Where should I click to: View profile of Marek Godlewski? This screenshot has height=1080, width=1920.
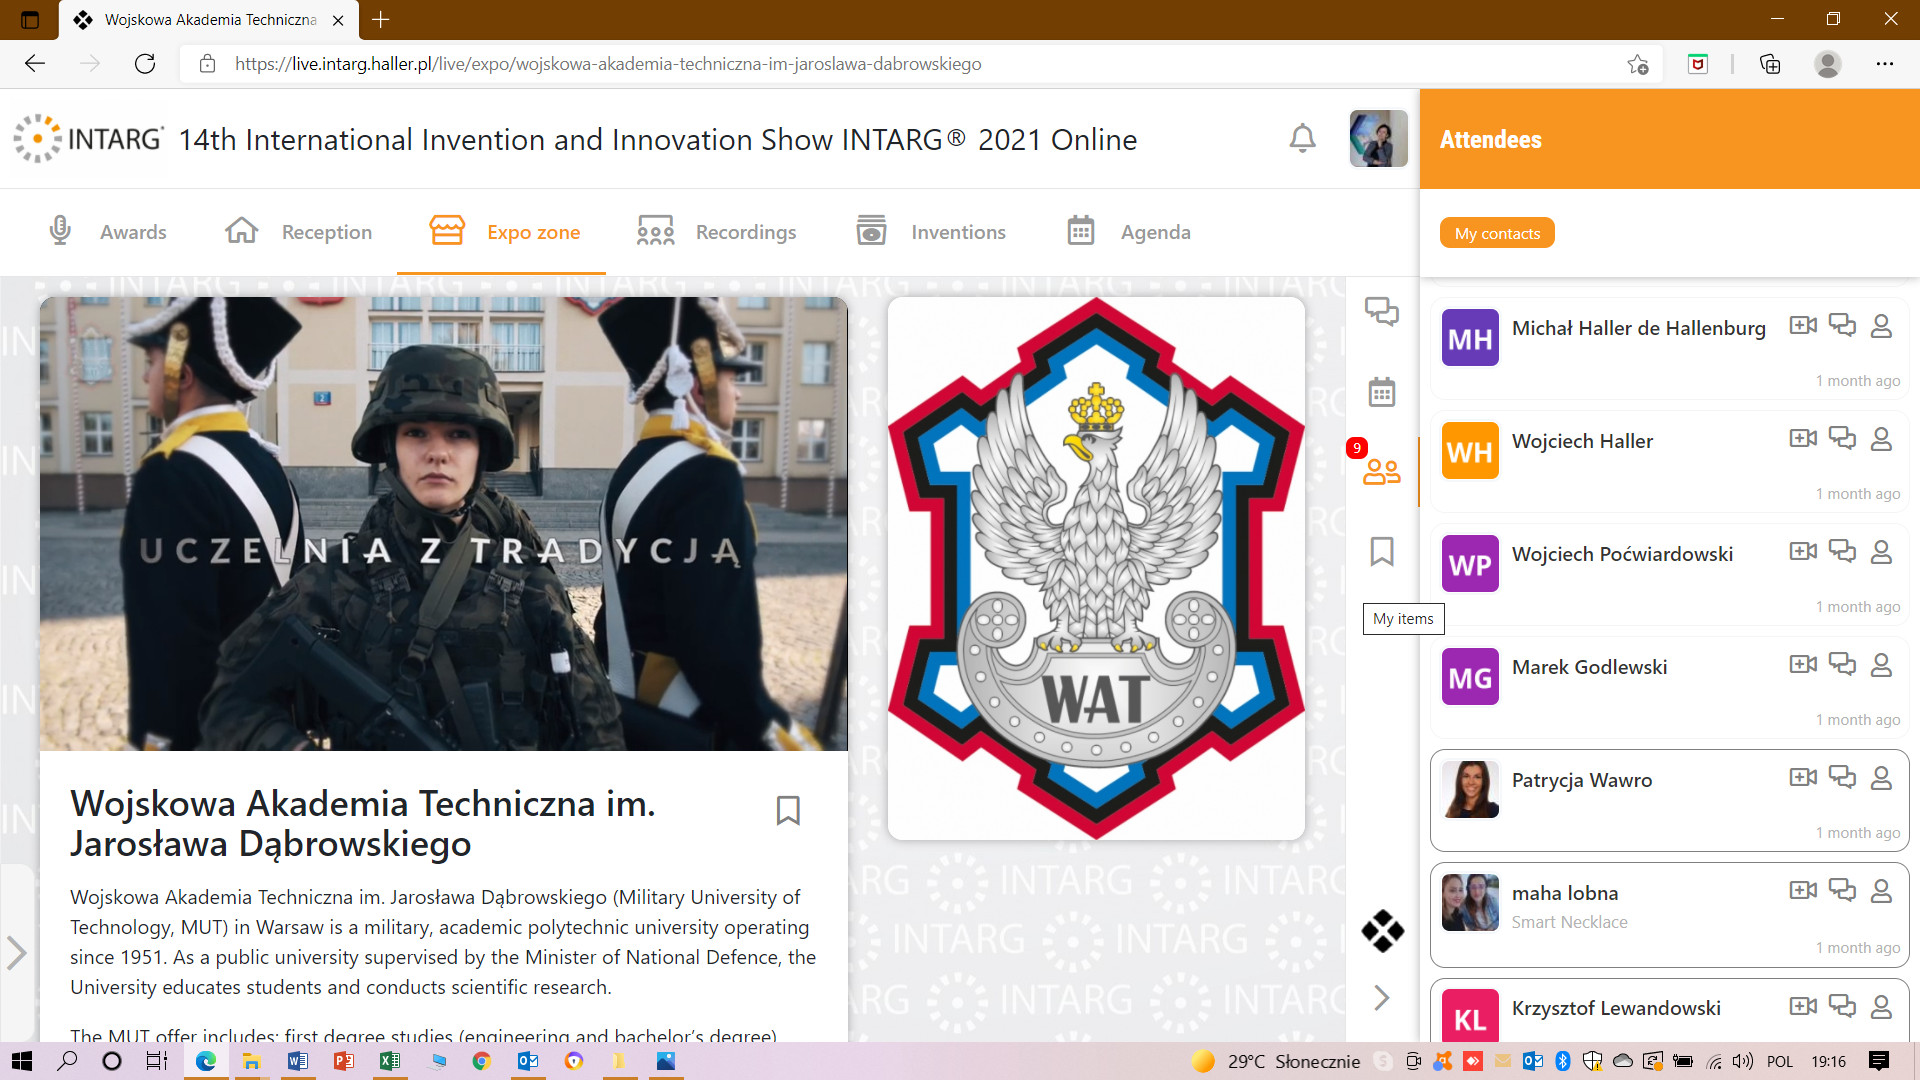(x=1881, y=665)
